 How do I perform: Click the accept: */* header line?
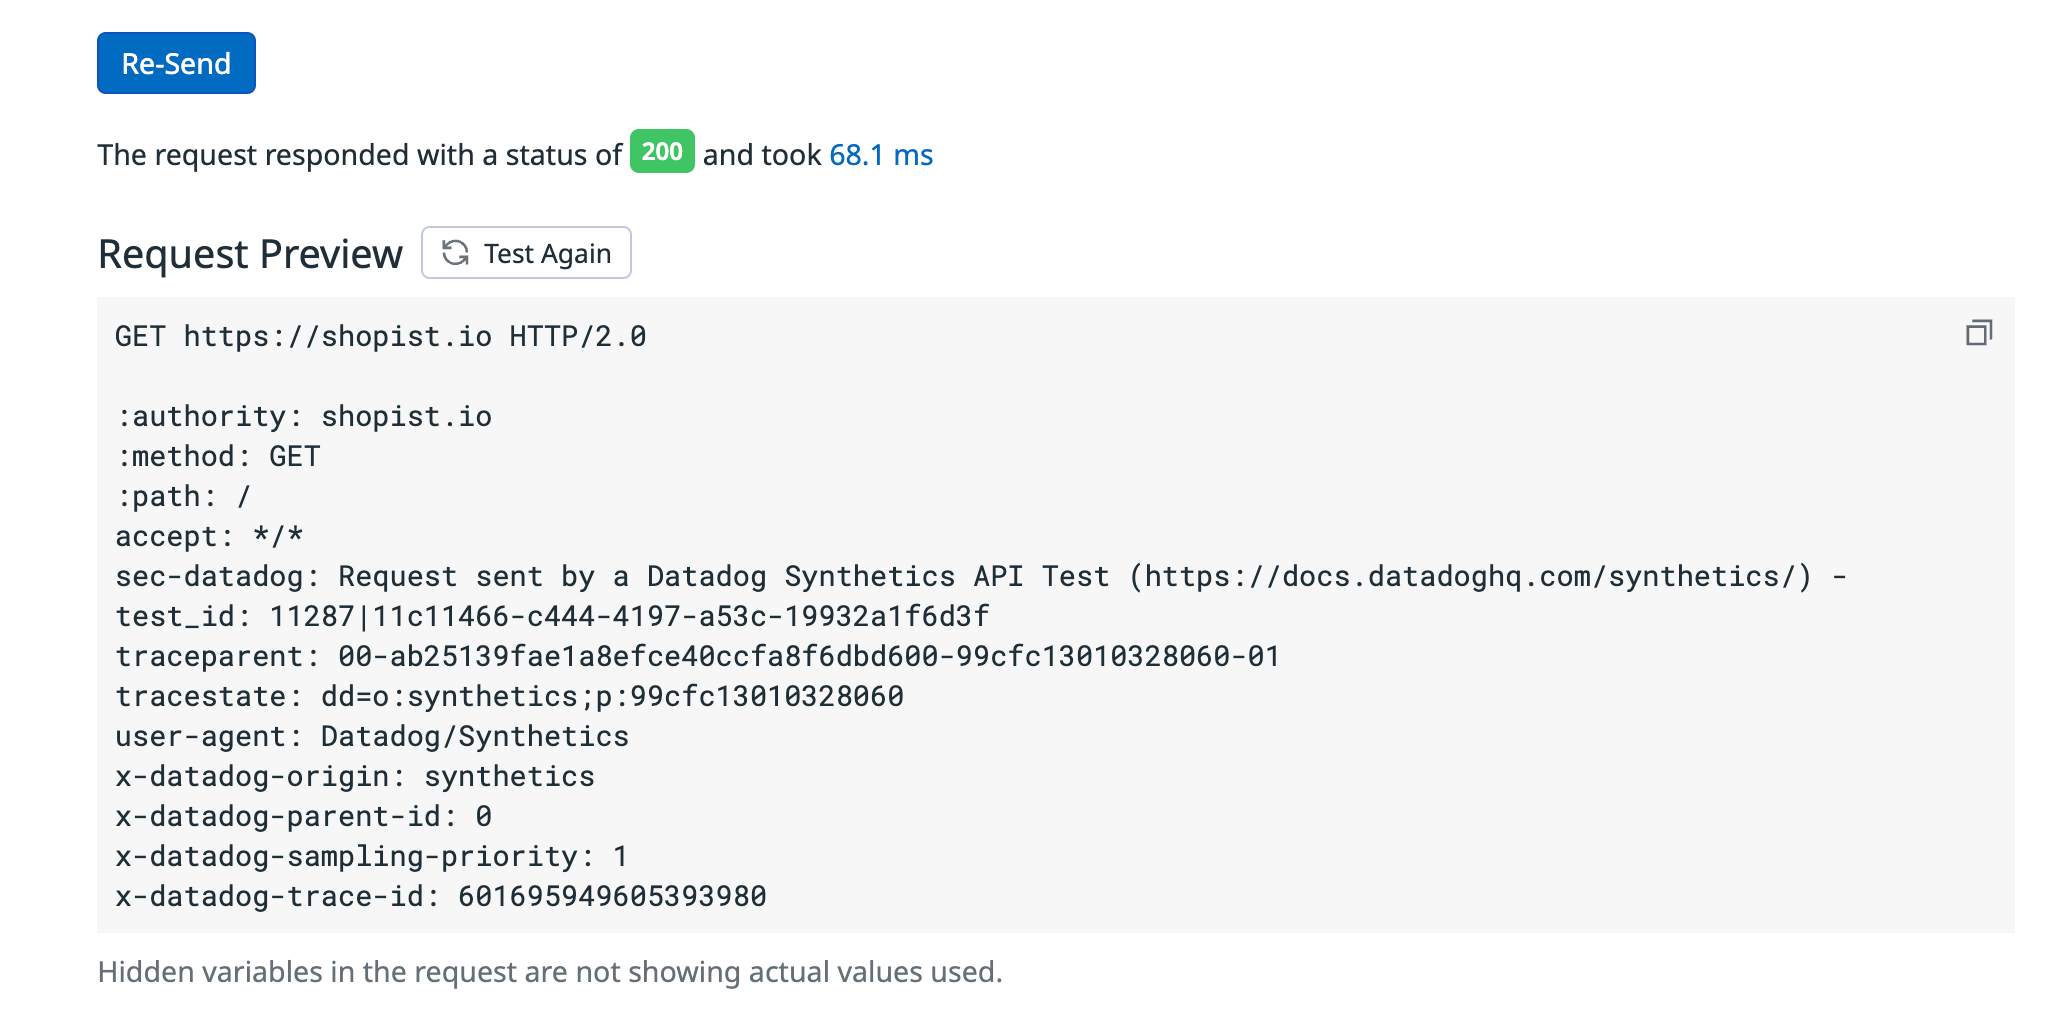point(209,536)
